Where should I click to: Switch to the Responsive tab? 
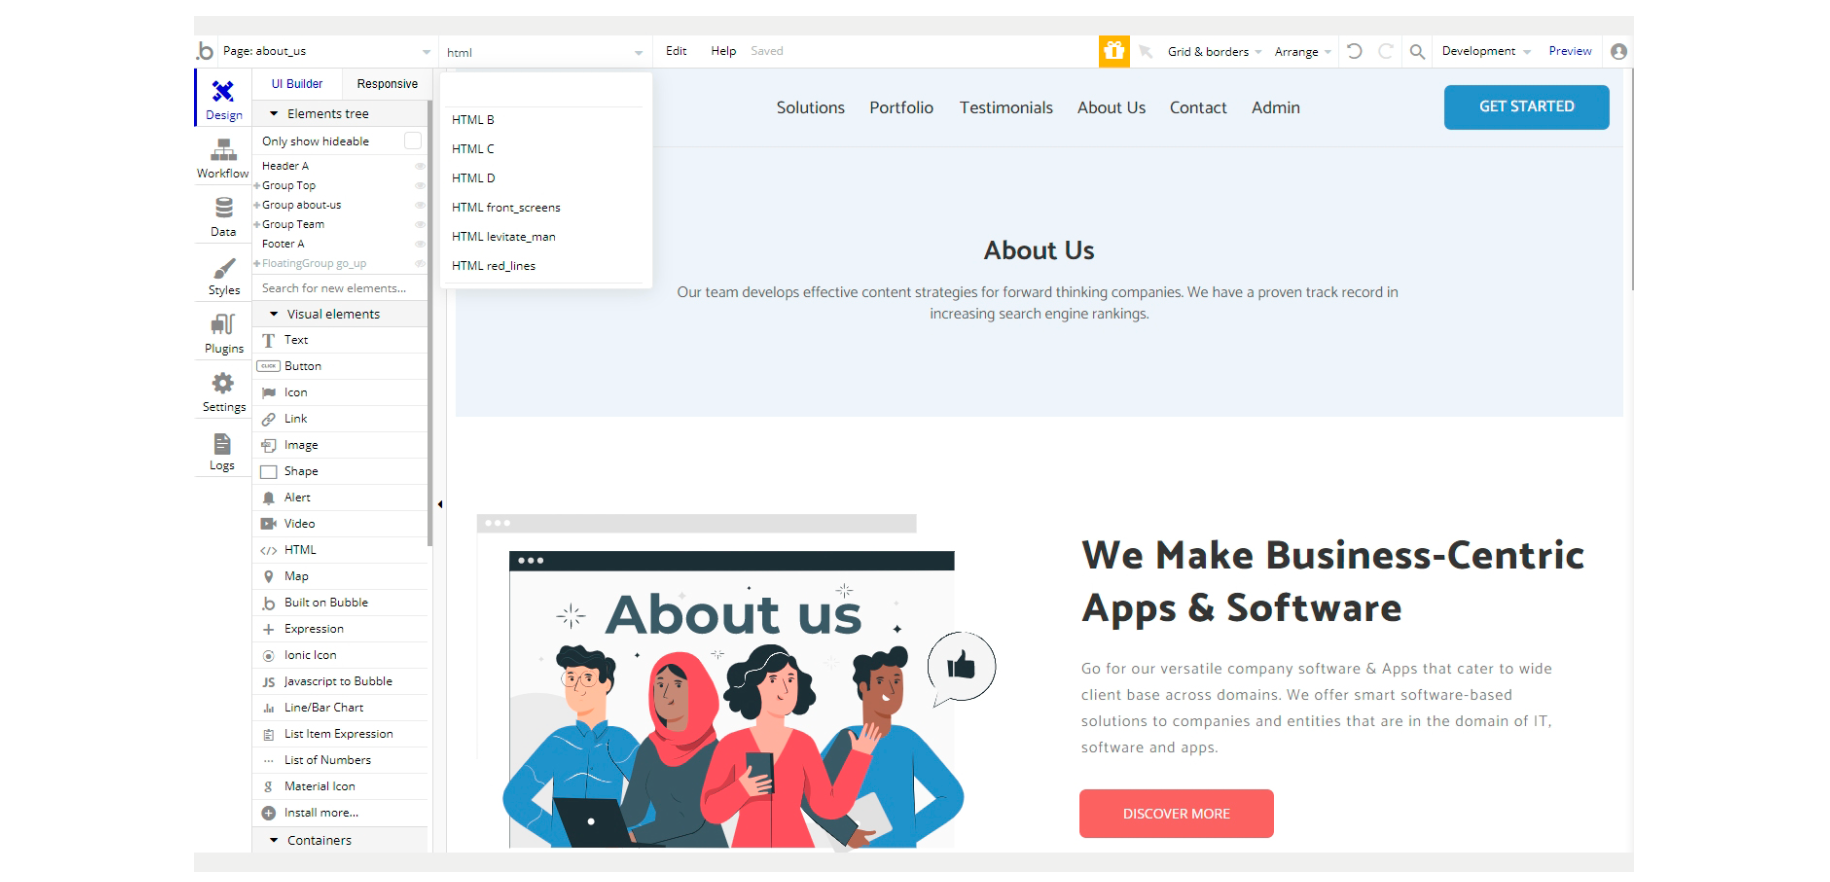(387, 84)
